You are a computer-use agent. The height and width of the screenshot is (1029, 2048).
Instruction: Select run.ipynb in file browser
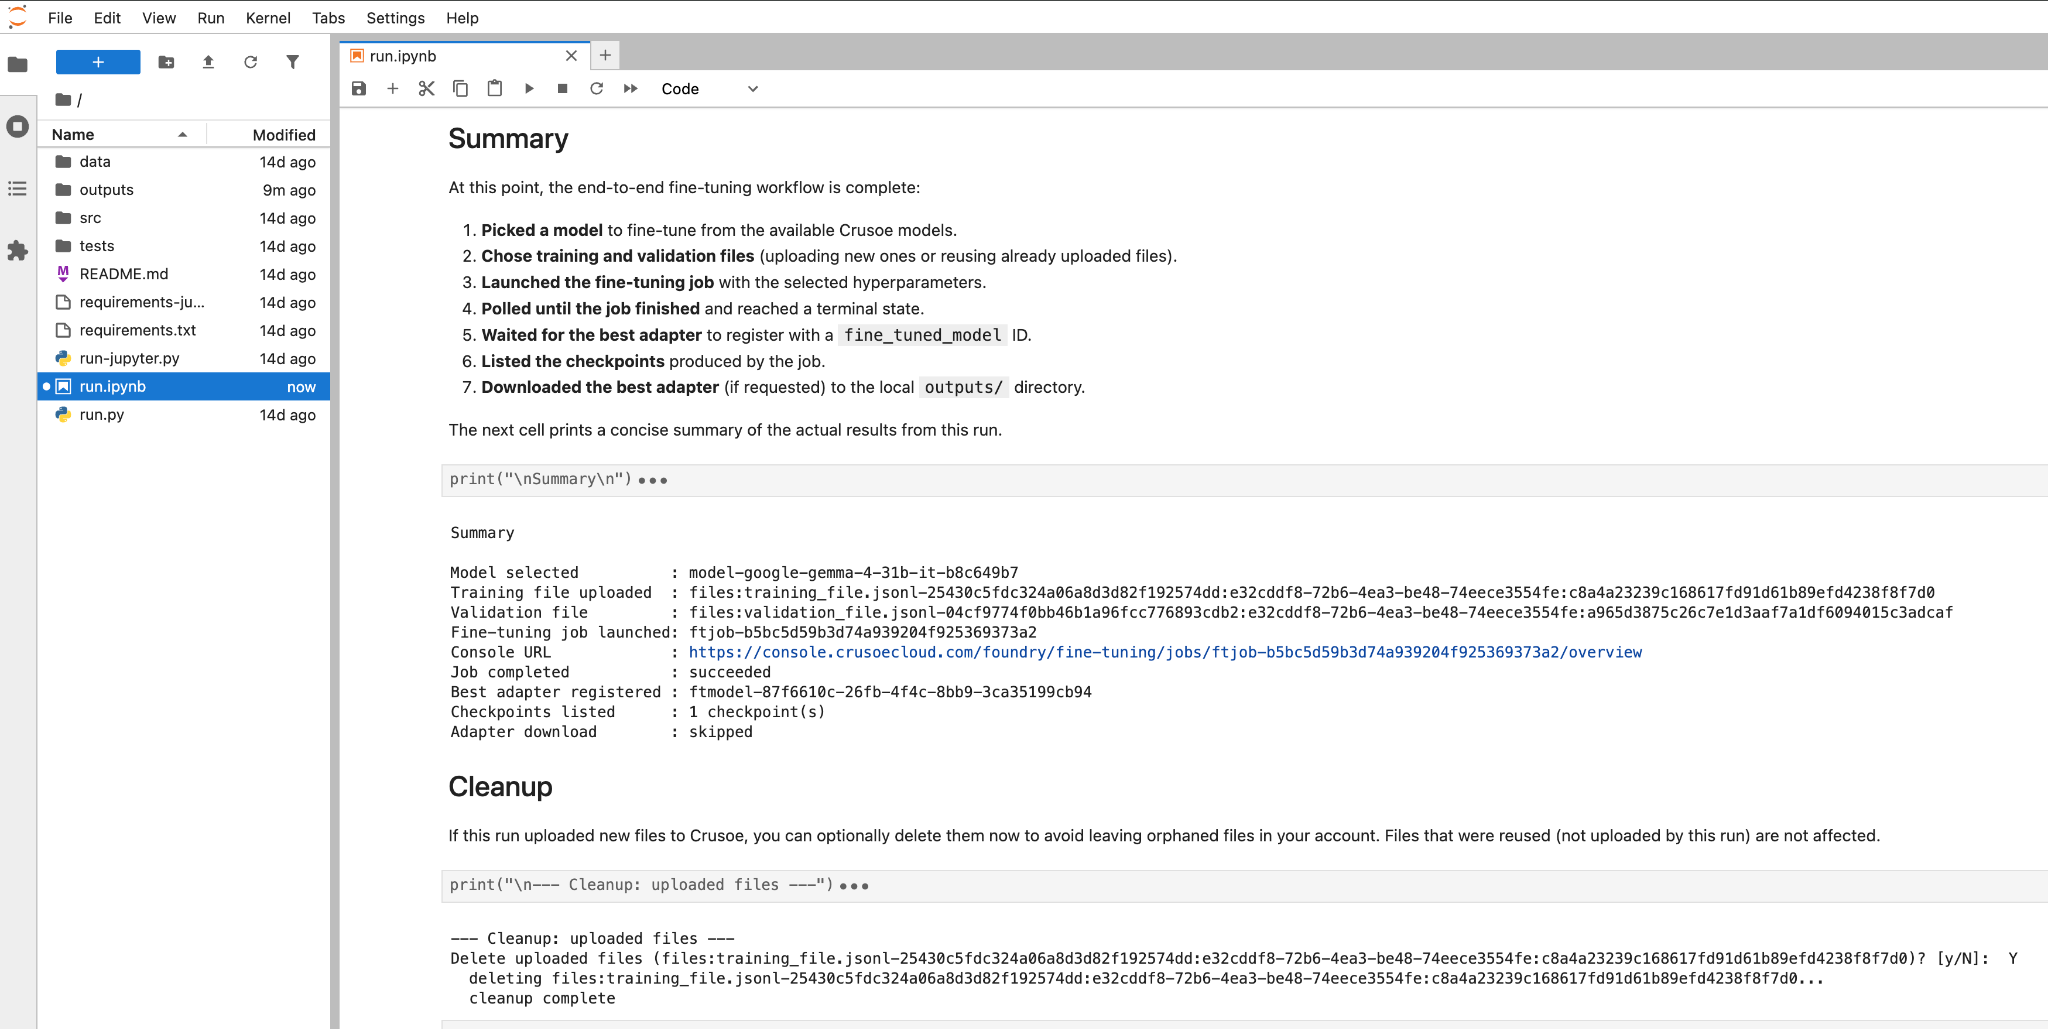(x=184, y=386)
